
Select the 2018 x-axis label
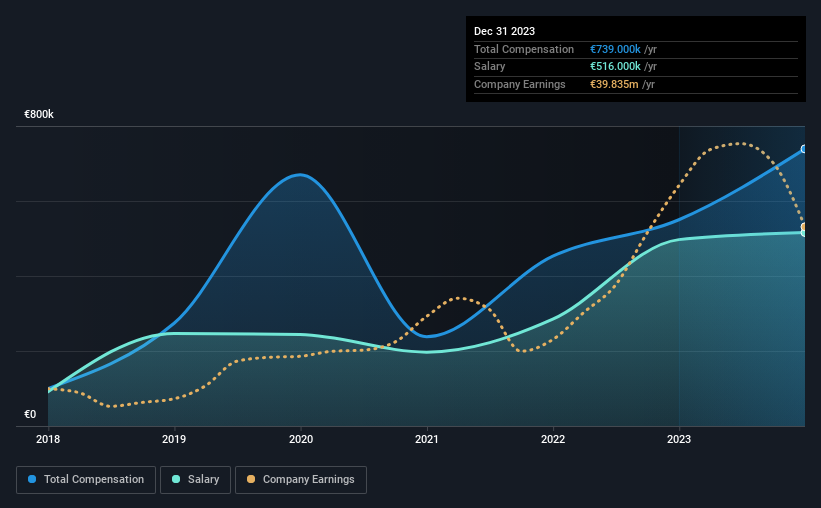coord(48,439)
